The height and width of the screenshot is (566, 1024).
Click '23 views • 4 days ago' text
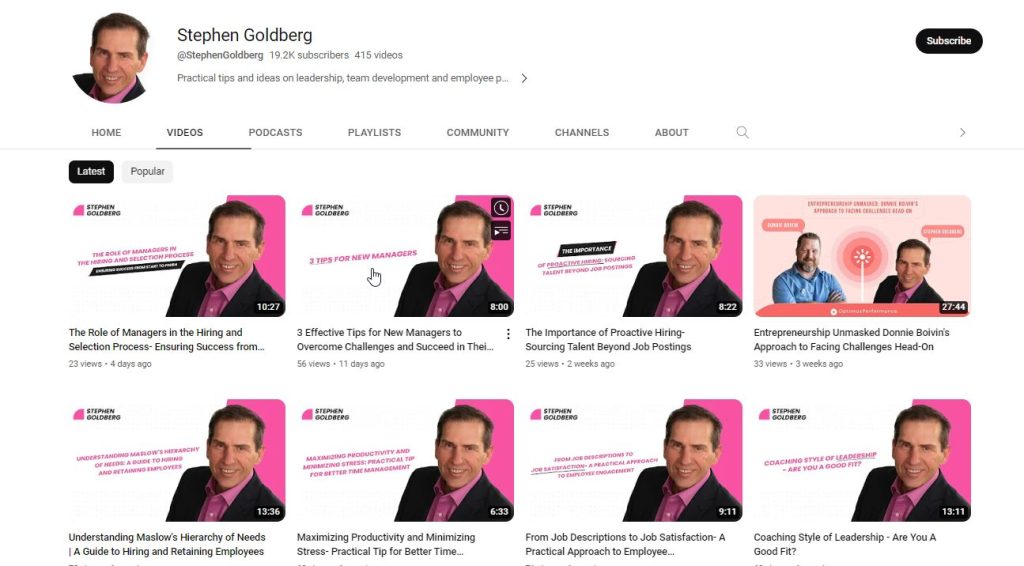[110, 364]
